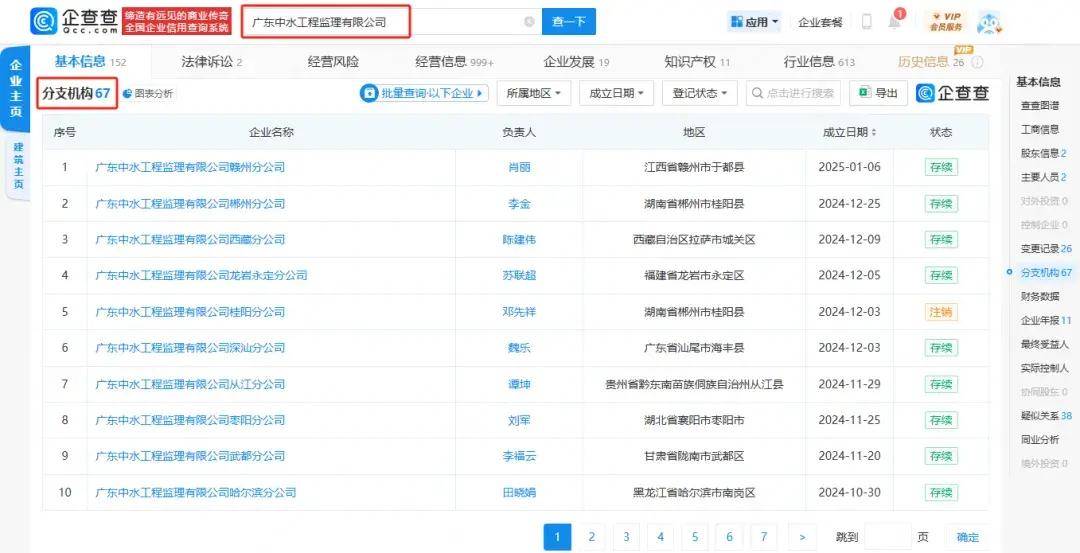The image size is (1080, 553).
Task: Switch to 经营信息 tab
Action: (455, 62)
